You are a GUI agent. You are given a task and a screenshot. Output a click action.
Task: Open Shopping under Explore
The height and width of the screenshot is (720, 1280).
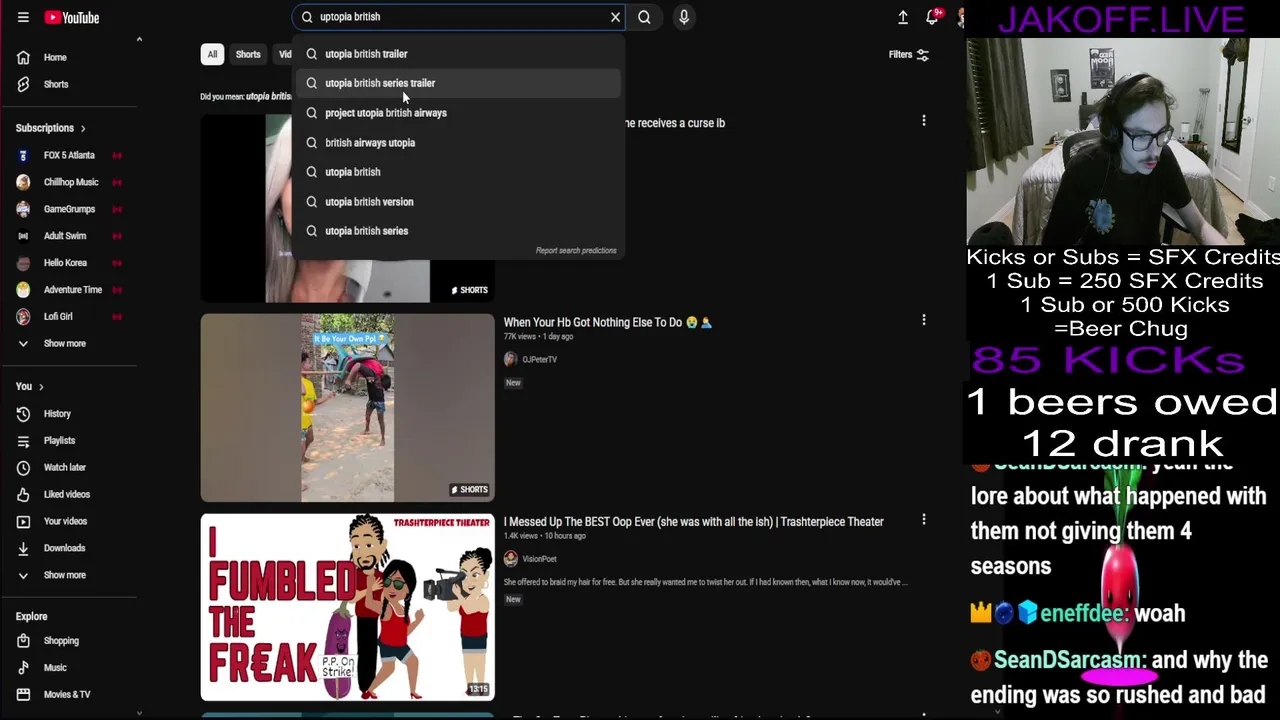point(70,641)
